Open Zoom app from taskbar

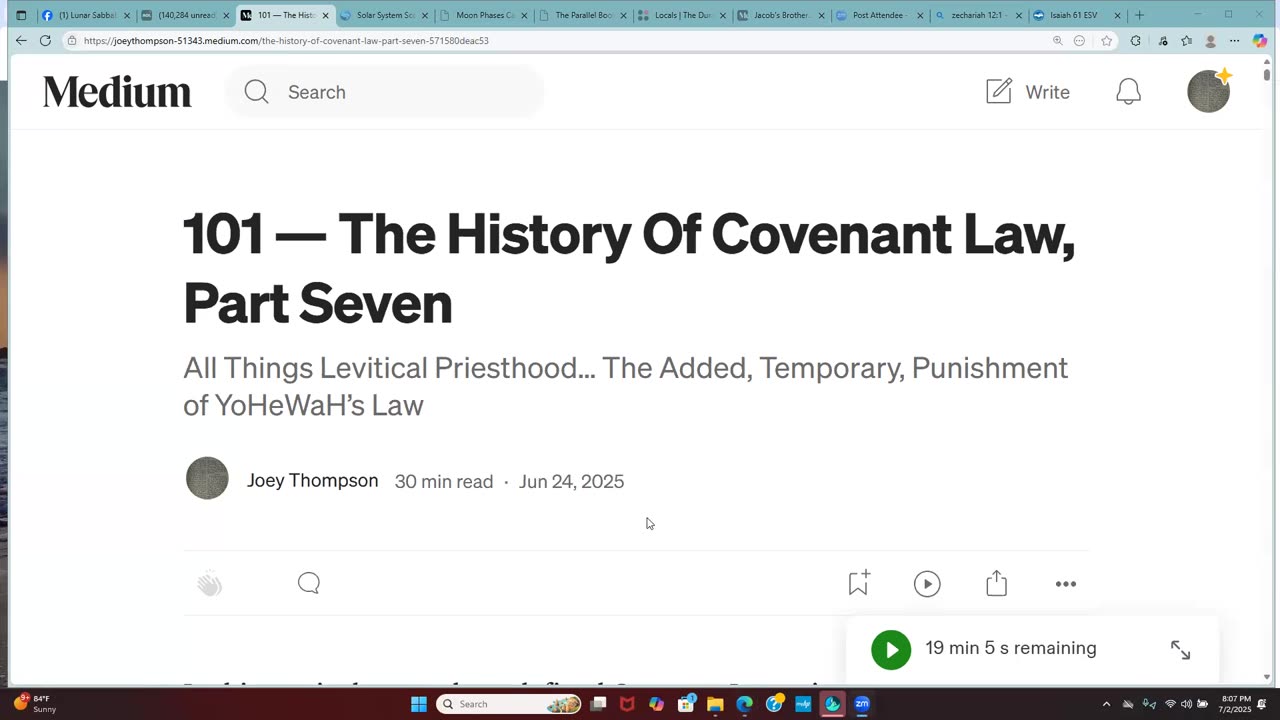[862, 704]
